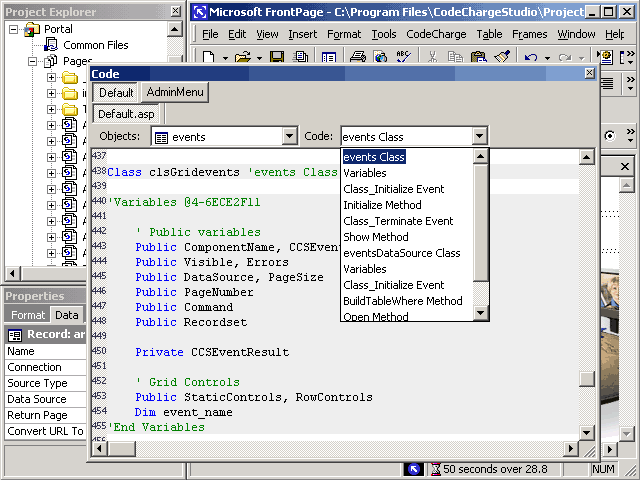Image resolution: width=640 pixels, height=480 pixels.
Task: Click the Format Painter brush icon
Action: tap(503, 58)
